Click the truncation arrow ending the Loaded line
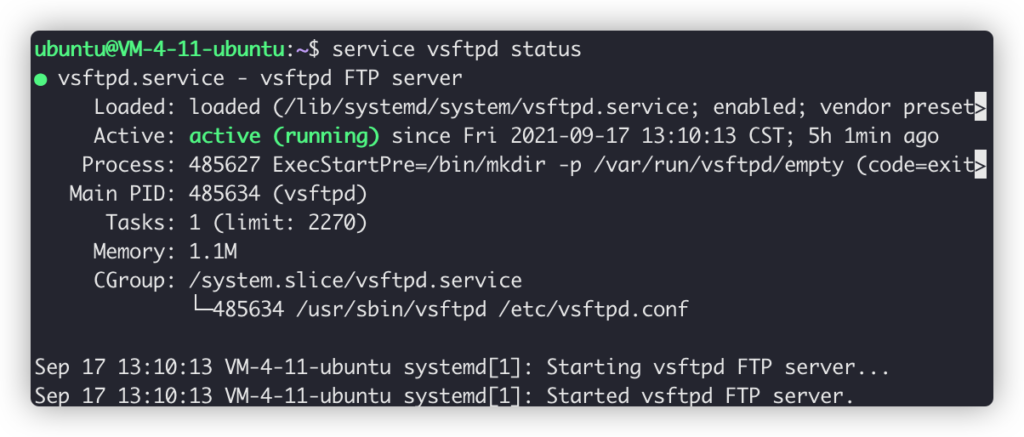The image size is (1024, 437). click(980, 107)
